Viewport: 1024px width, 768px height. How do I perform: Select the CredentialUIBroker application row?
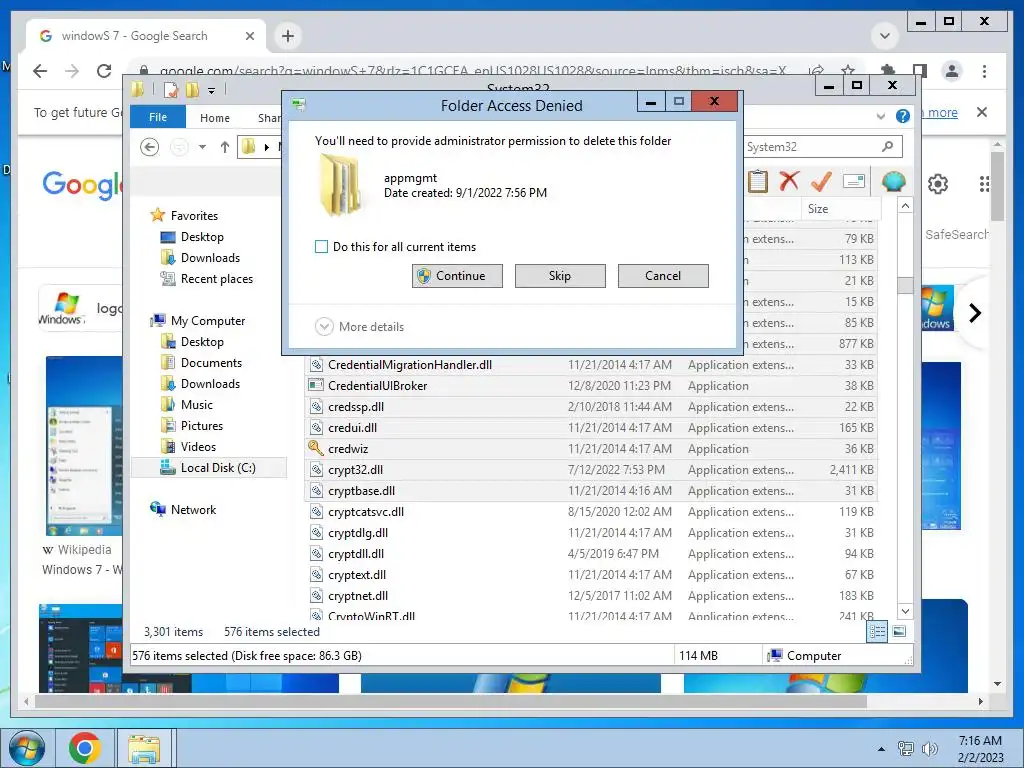point(591,386)
